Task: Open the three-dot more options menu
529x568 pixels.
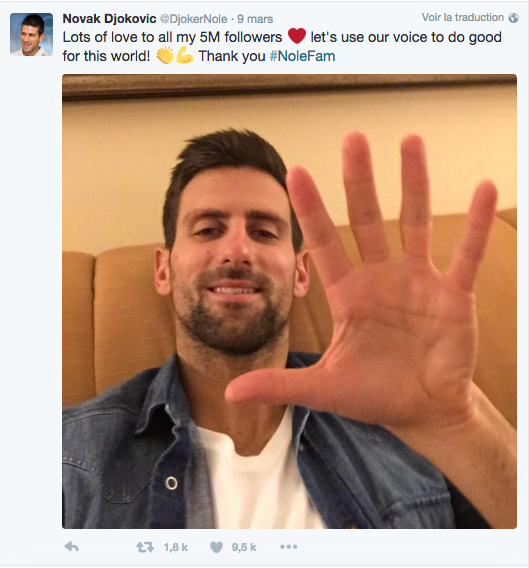Action: [x=289, y=547]
